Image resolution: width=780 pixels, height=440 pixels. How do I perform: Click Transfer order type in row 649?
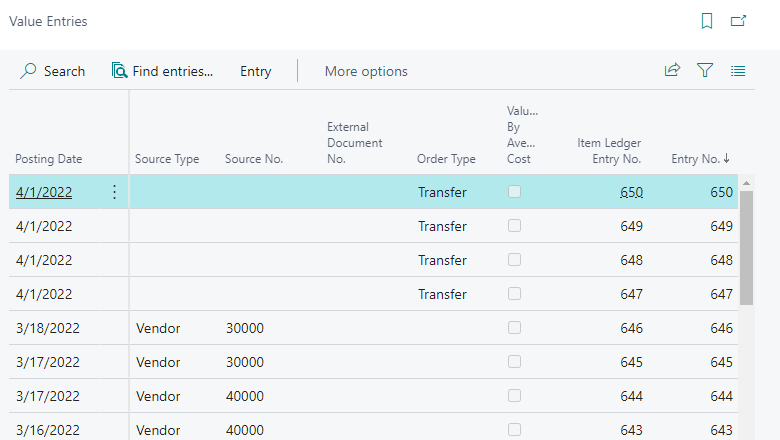[442, 226]
